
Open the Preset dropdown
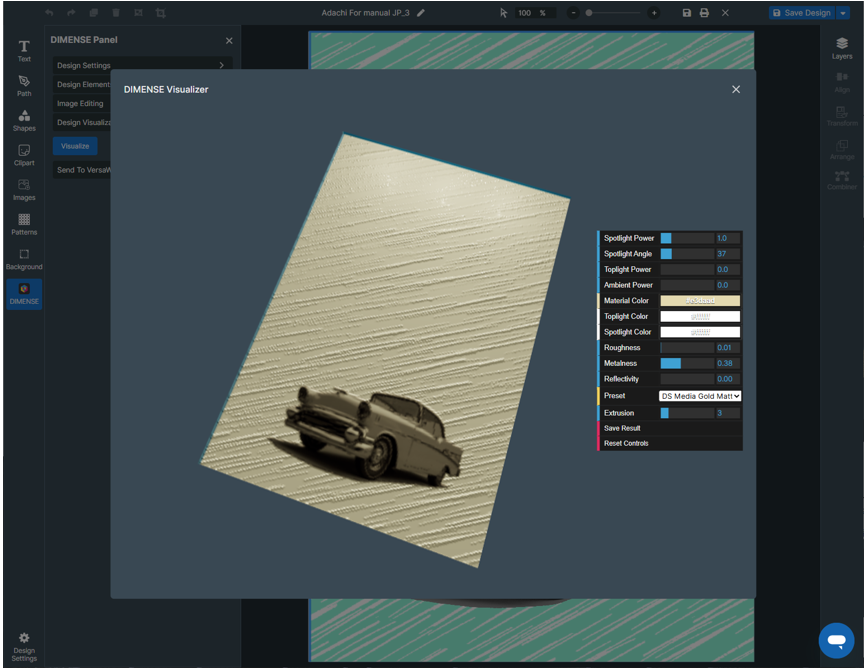(x=700, y=396)
